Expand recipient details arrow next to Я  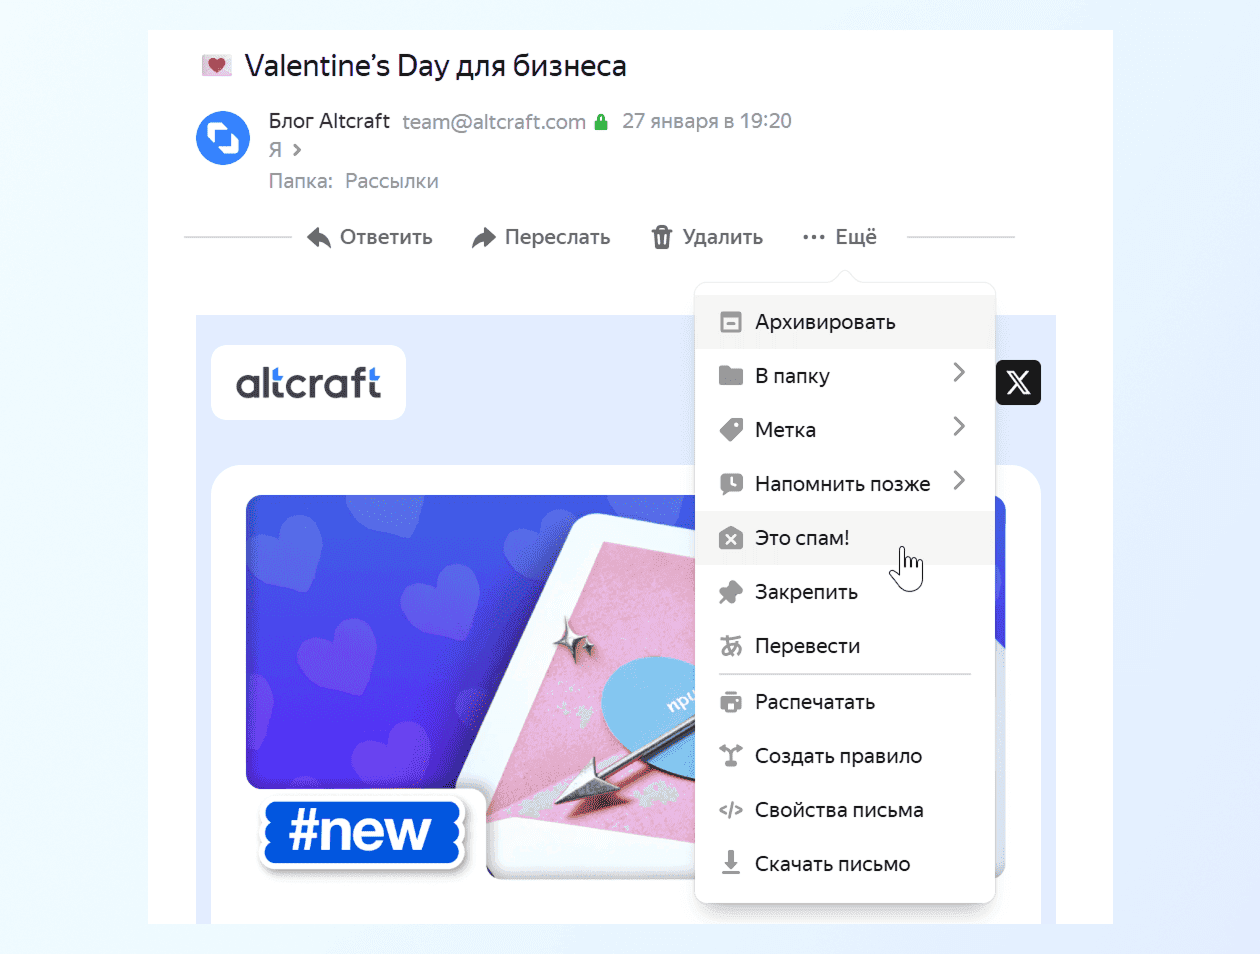point(296,150)
